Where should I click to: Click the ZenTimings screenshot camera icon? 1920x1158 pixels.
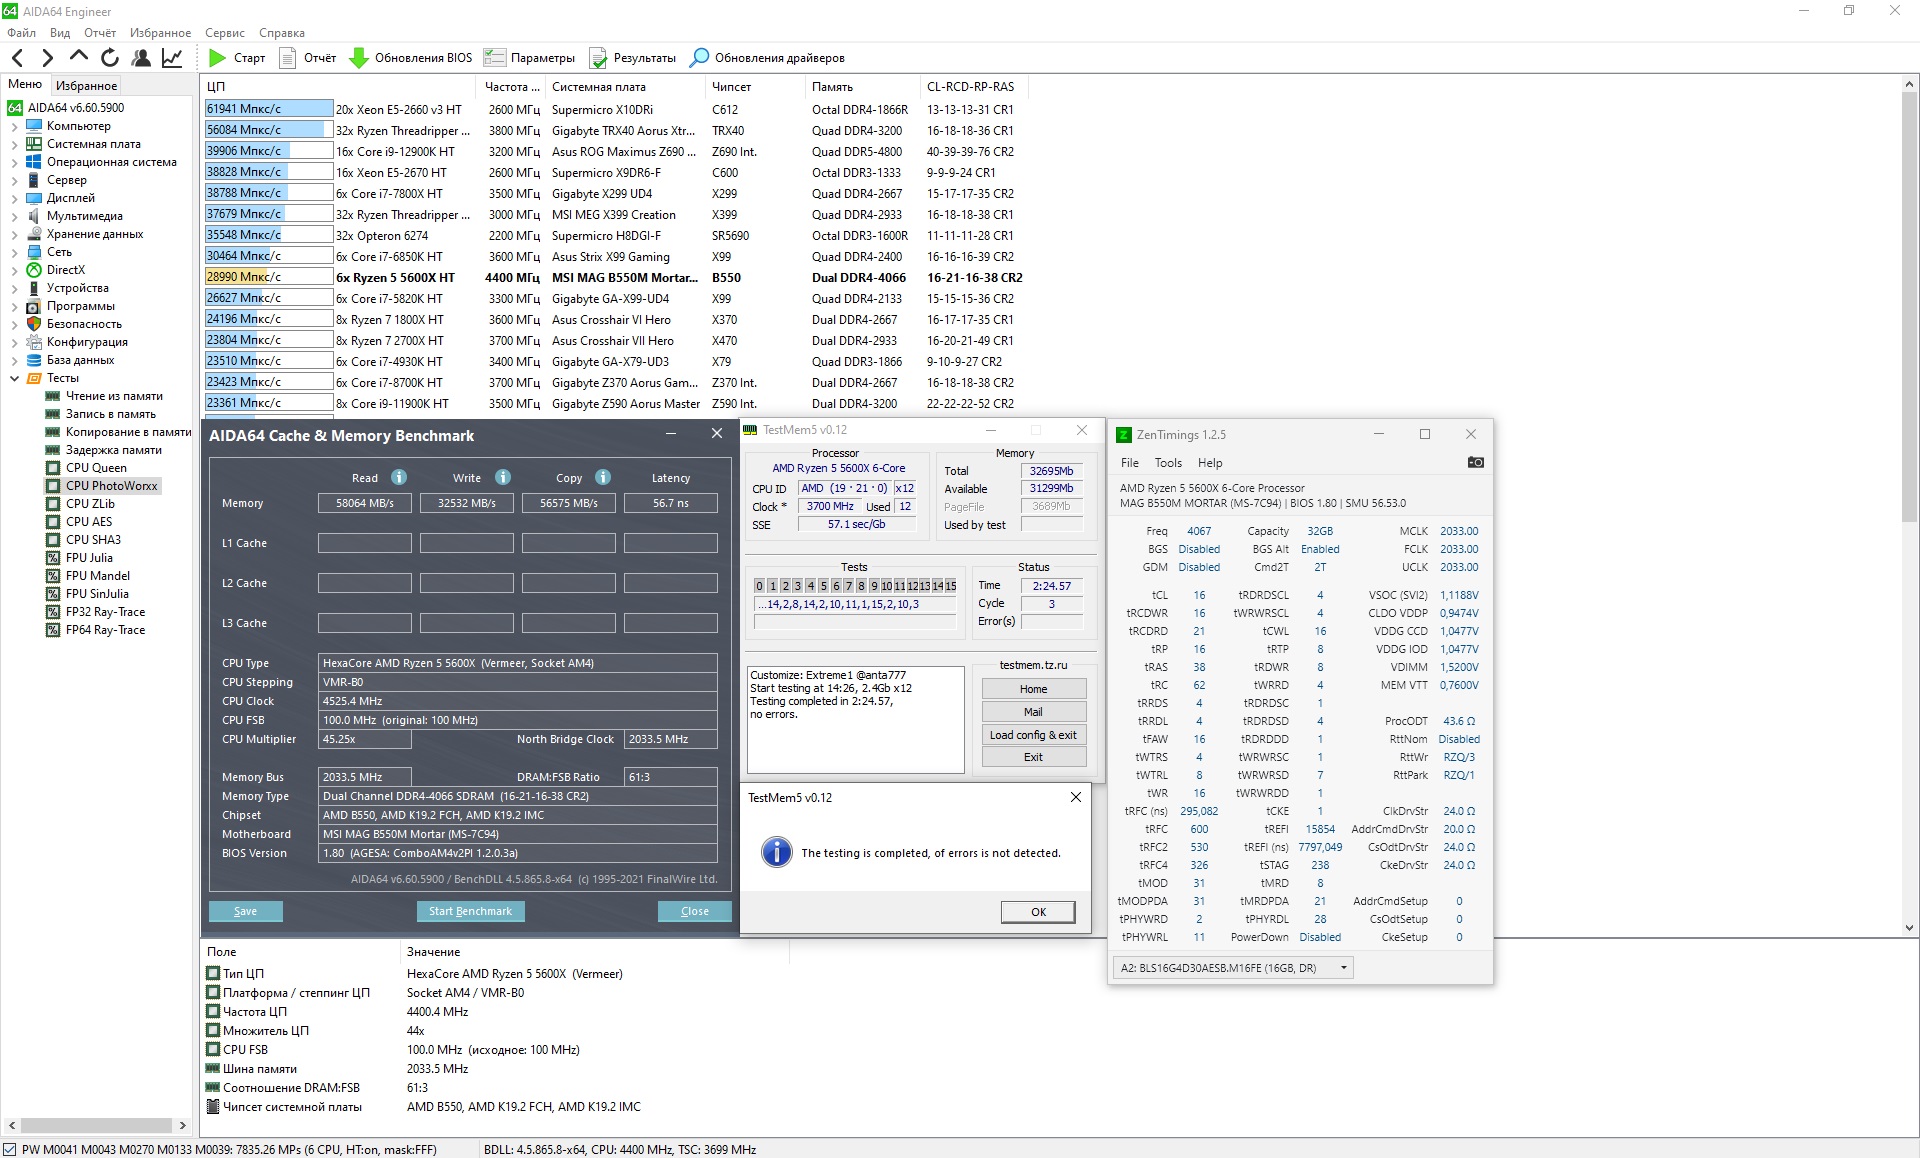coord(1475,462)
